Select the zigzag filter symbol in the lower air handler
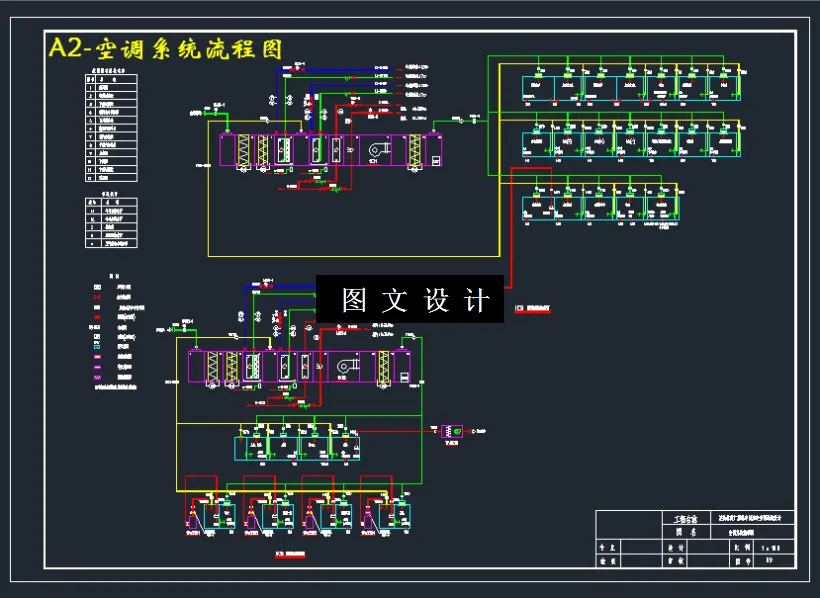 tap(213, 365)
